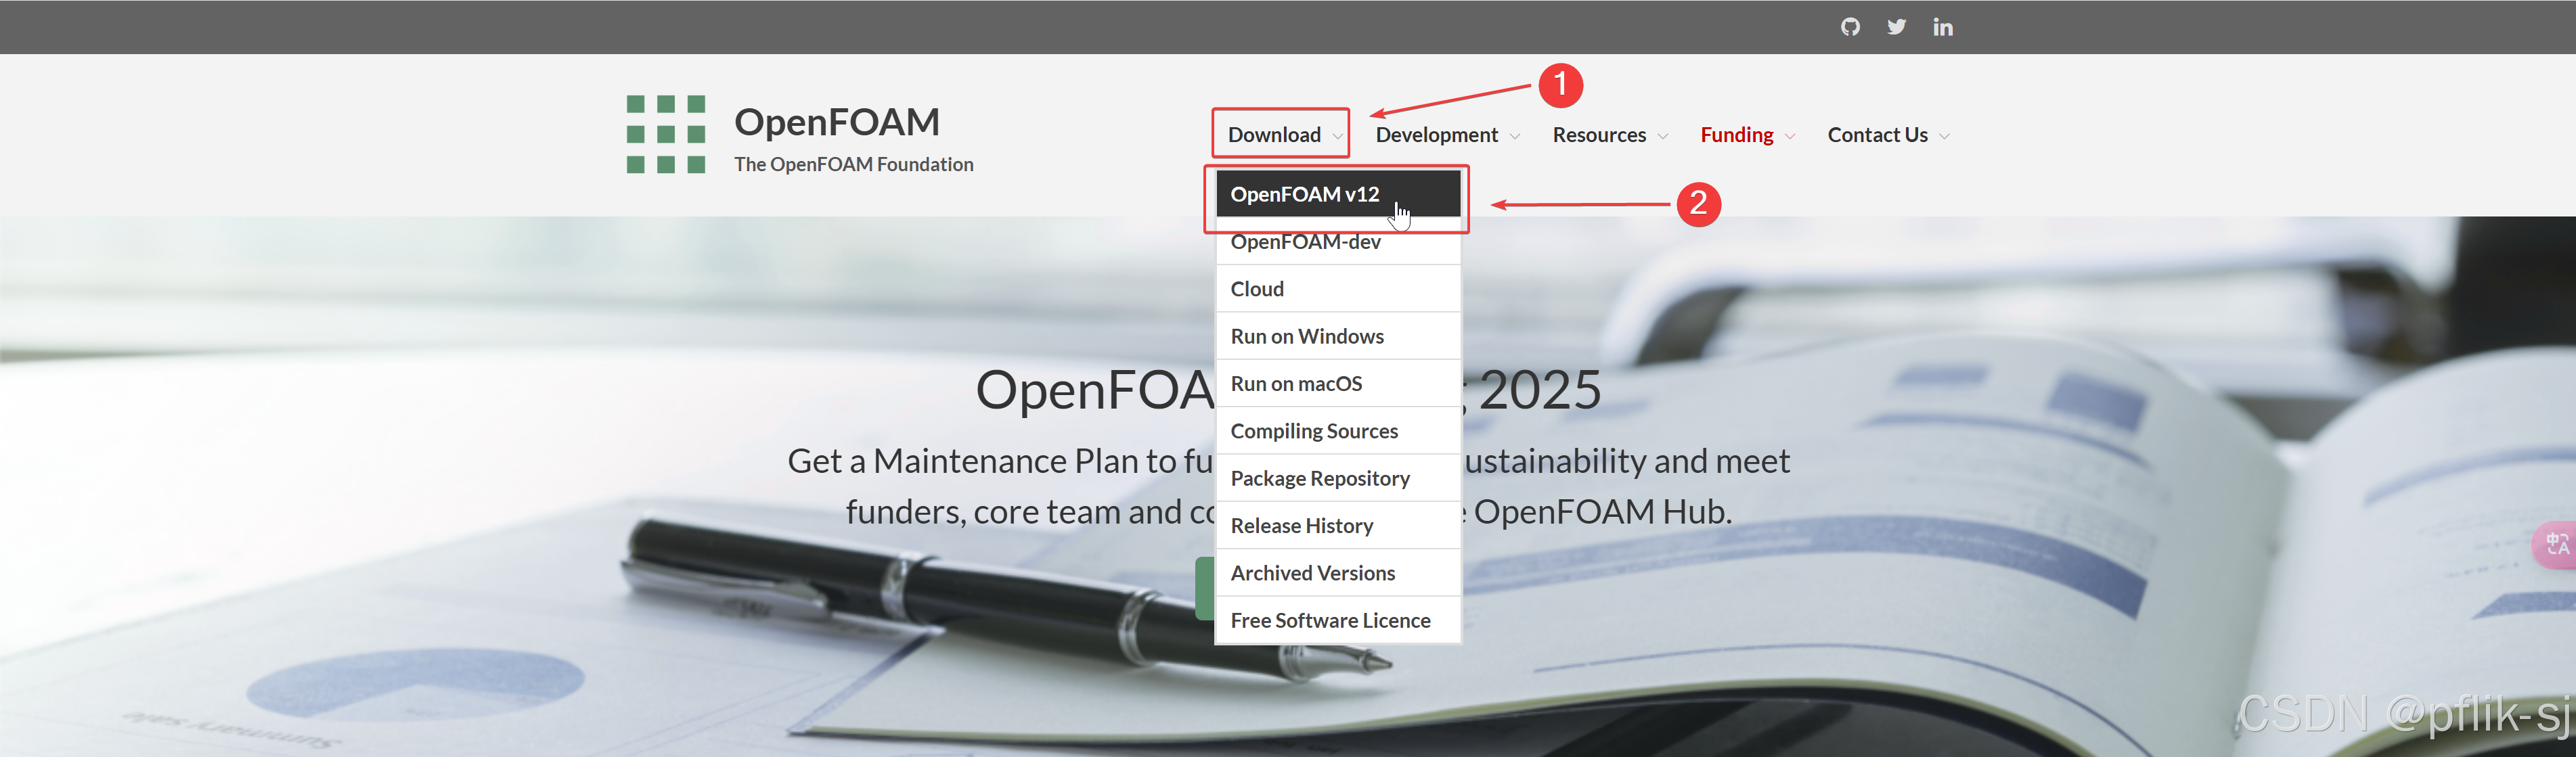
Task: Open the Twitter icon link
Action: pyautogui.click(x=1896, y=27)
